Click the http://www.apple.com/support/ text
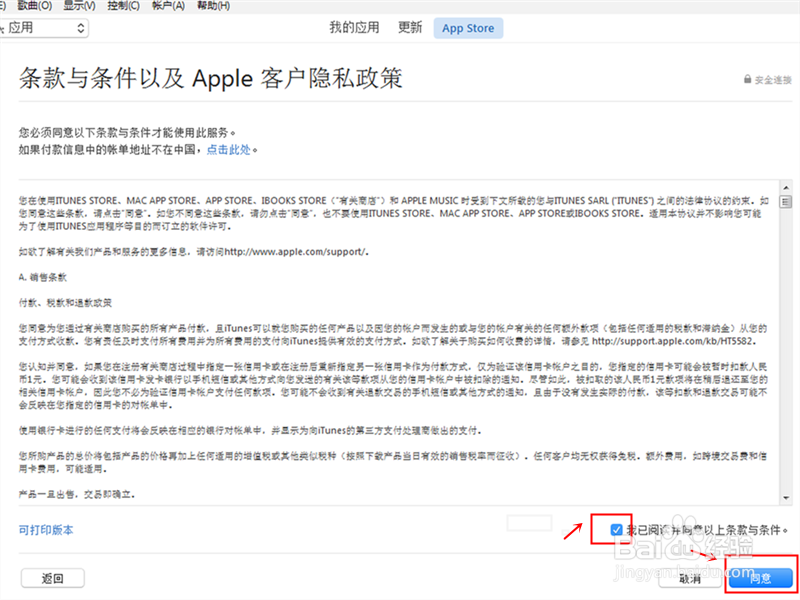The width and height of the screenshot is (800, 600). (x=295, y=252)
